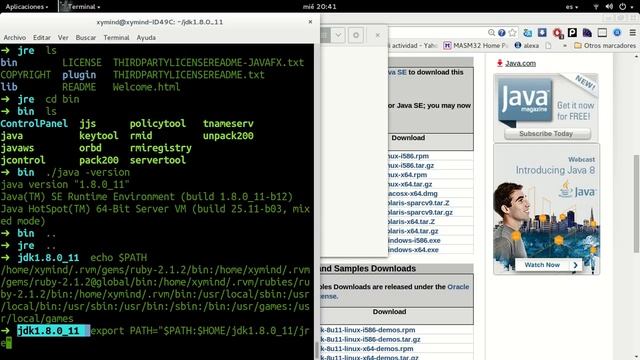Download the 8u11-linux-x64-demos.rpm file

point(367,349)
